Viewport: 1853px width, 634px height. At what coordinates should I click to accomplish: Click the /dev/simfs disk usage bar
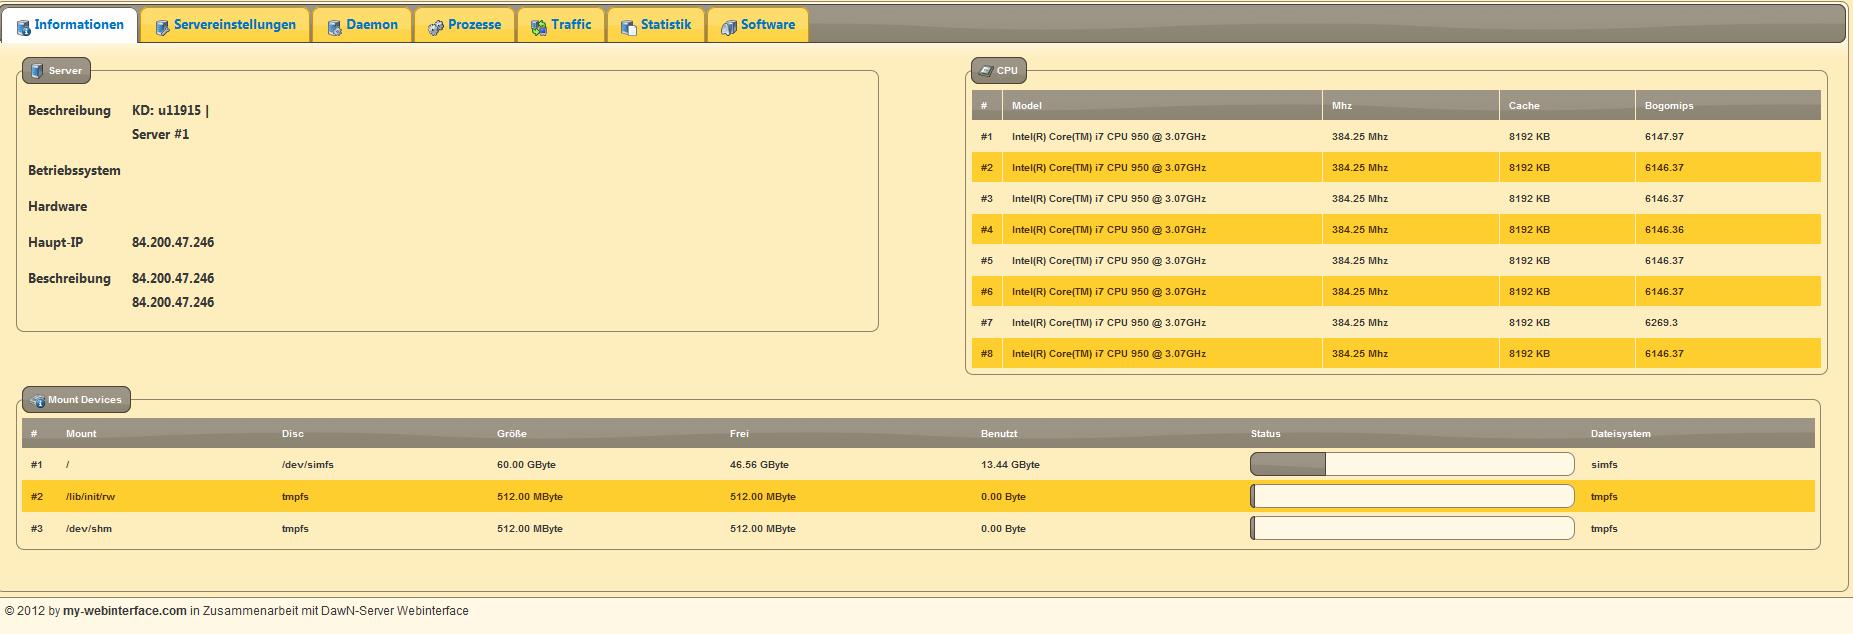tap(1411, 464)
